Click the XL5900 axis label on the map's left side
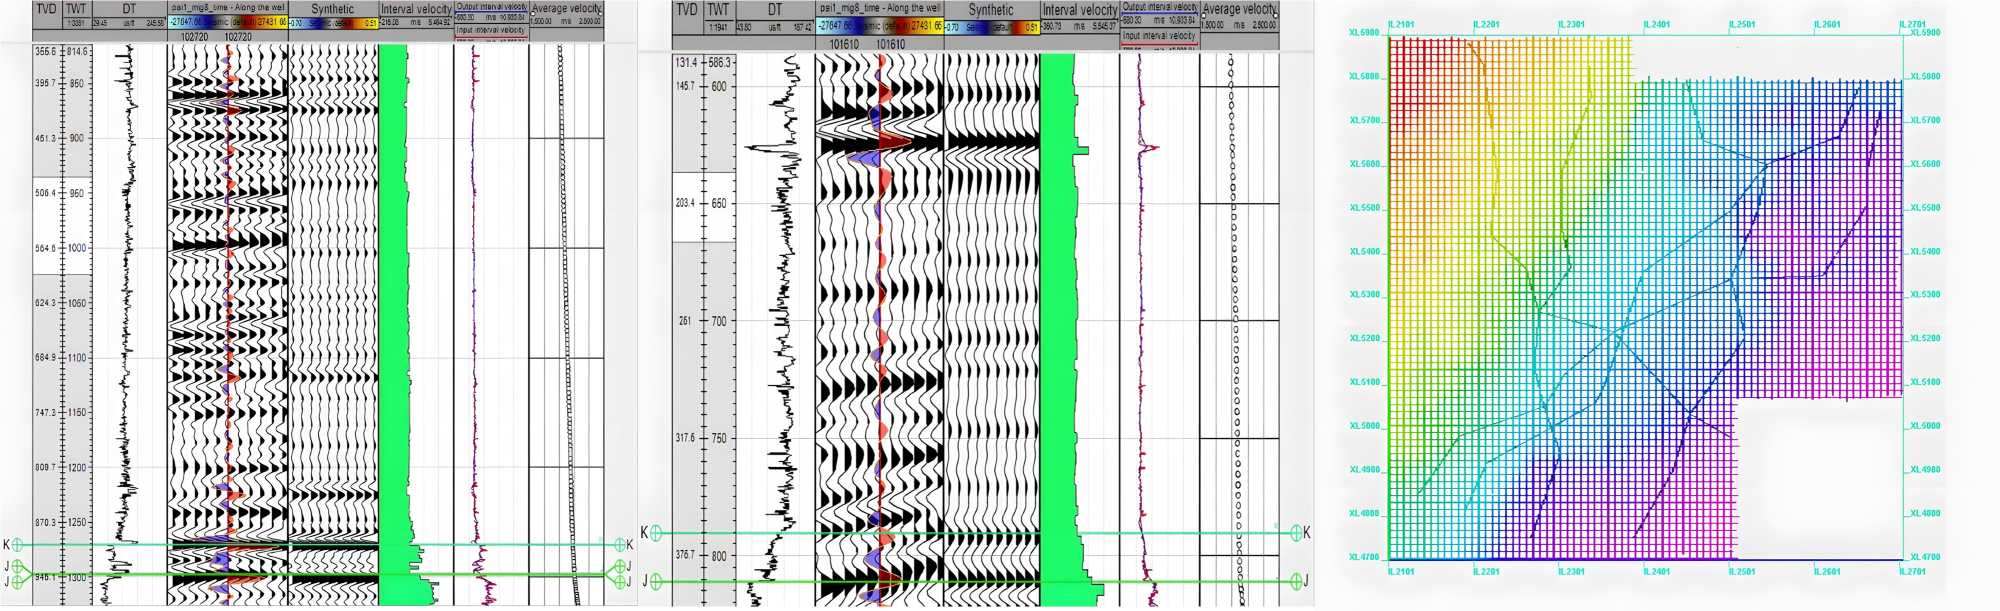 tap(1363, 32)
